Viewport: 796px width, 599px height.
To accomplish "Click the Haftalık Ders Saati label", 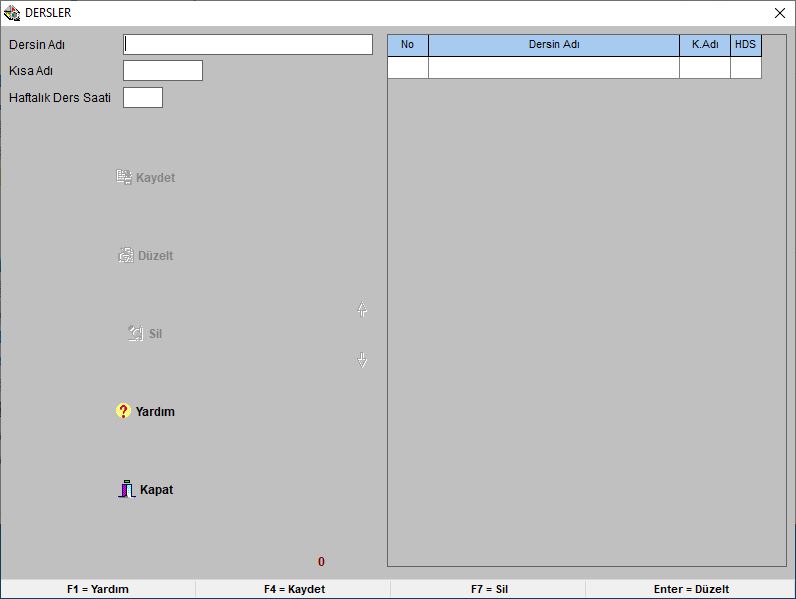I will (60, 97).
